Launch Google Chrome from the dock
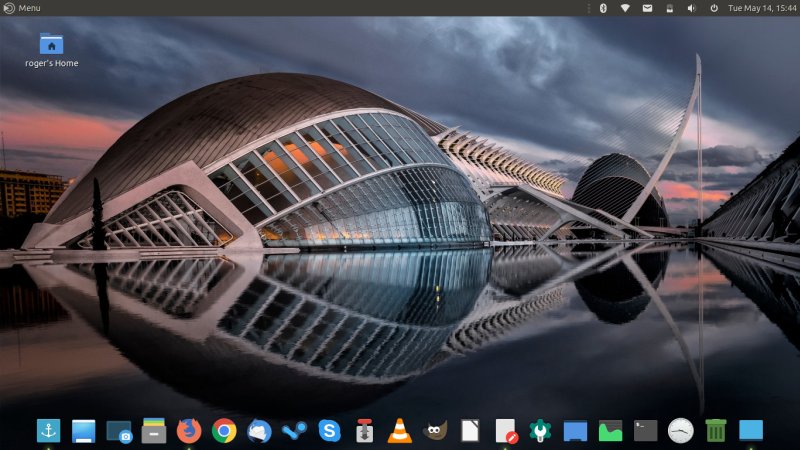800x450 pixels. click(x=224, y=431)
